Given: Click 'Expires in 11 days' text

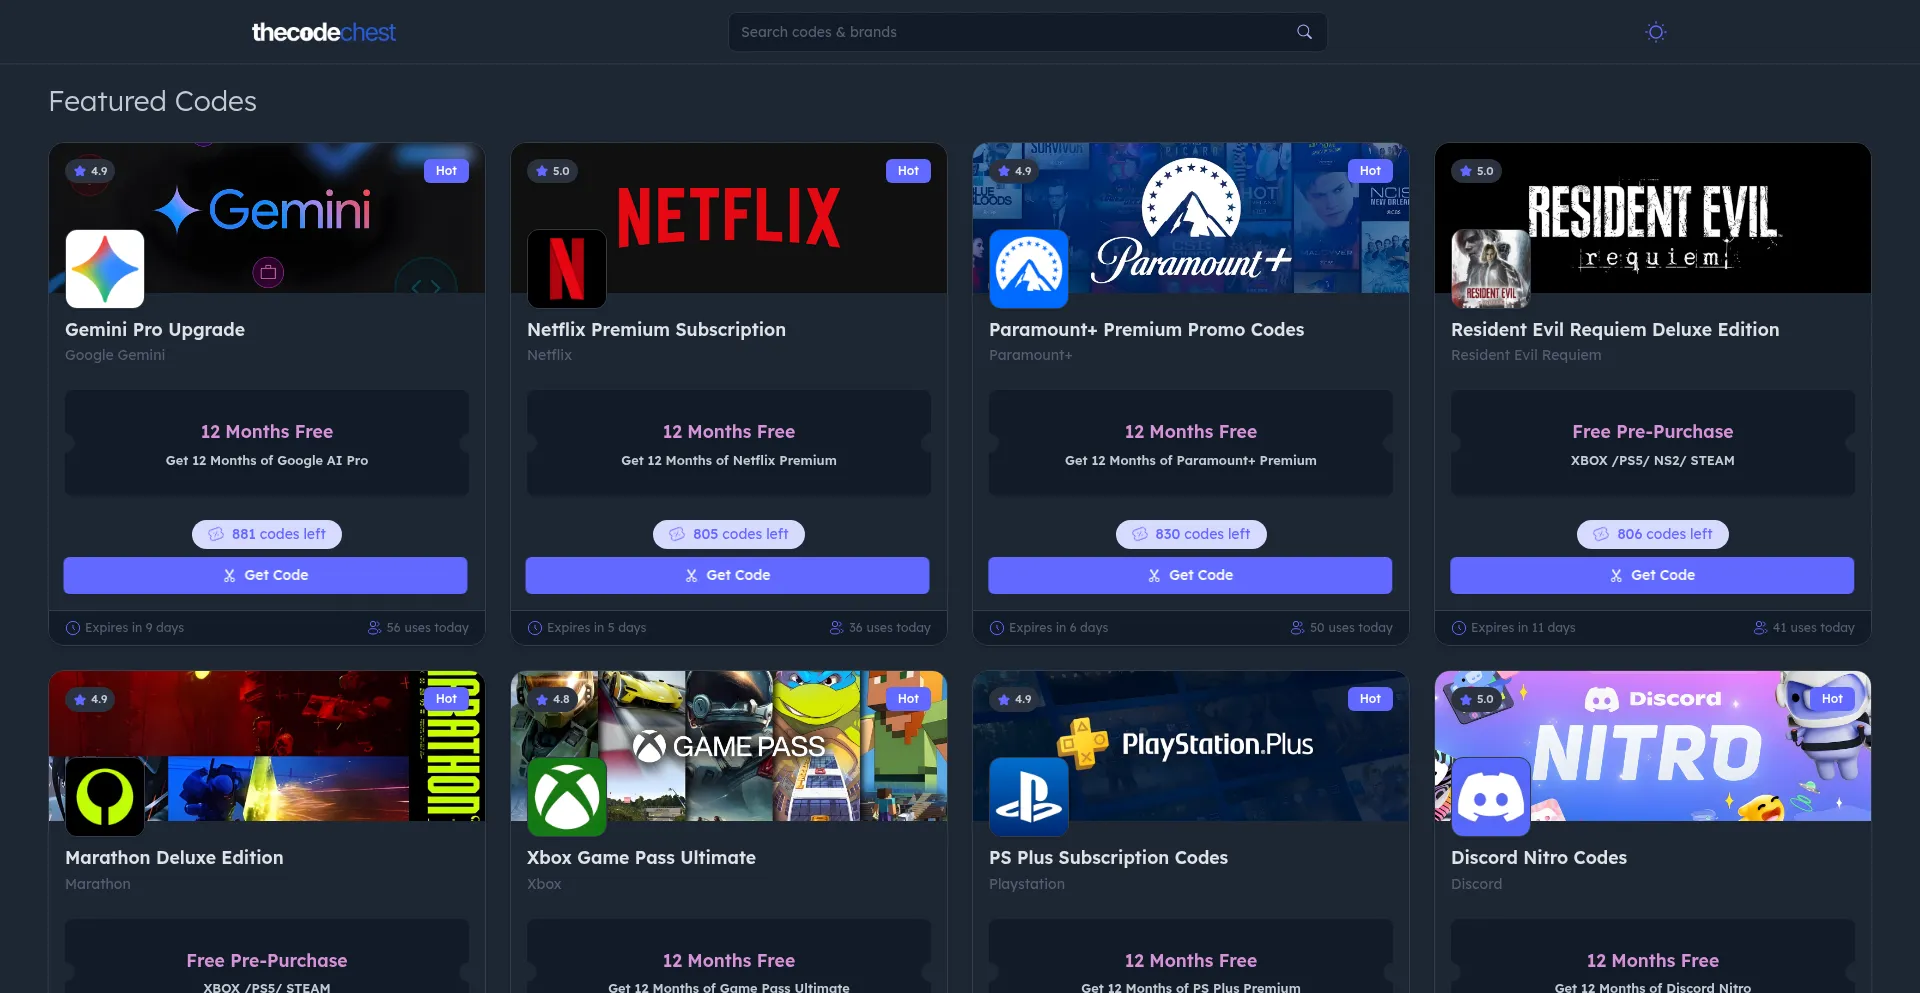Looking at the screenshot, I should (1523, 628).
